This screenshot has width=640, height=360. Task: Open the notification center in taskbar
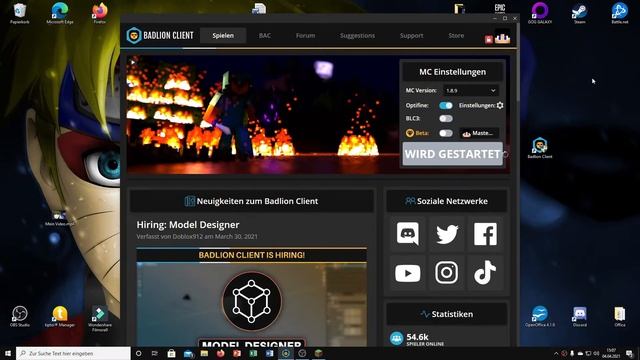[630, 353]
